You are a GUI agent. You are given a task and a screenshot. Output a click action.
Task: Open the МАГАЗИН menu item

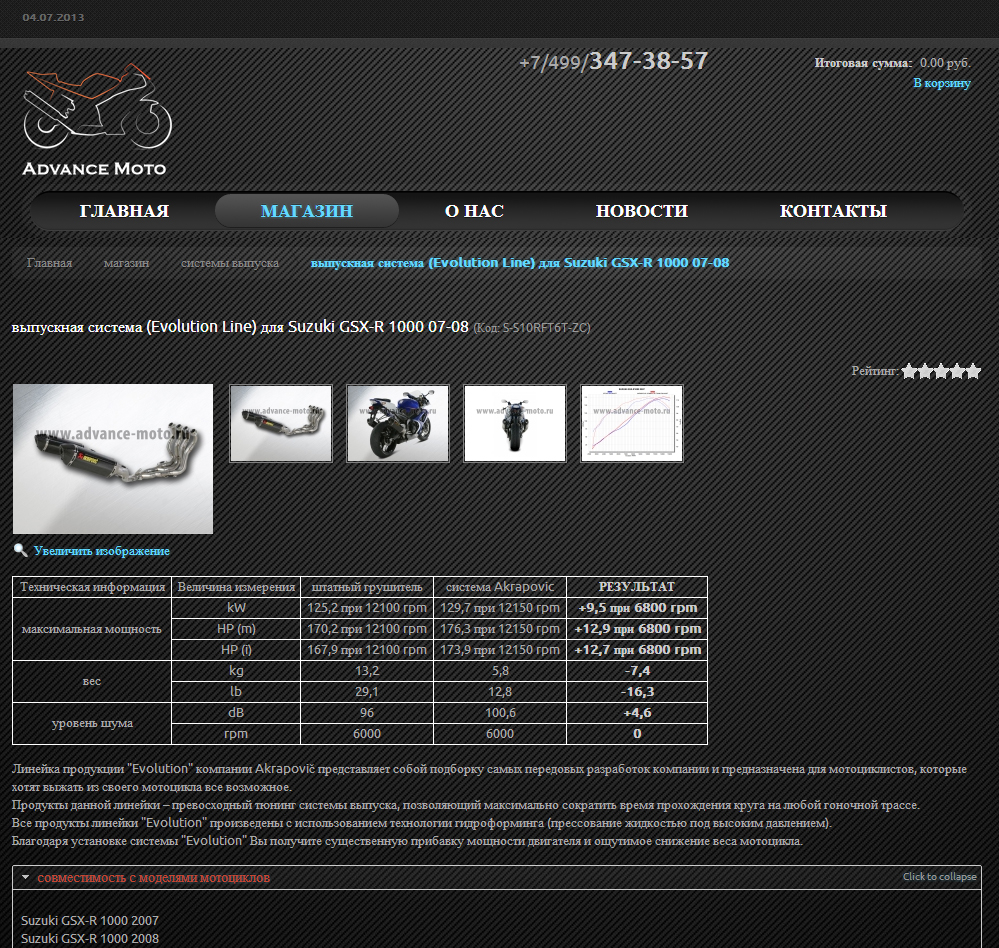pos(306,211)
